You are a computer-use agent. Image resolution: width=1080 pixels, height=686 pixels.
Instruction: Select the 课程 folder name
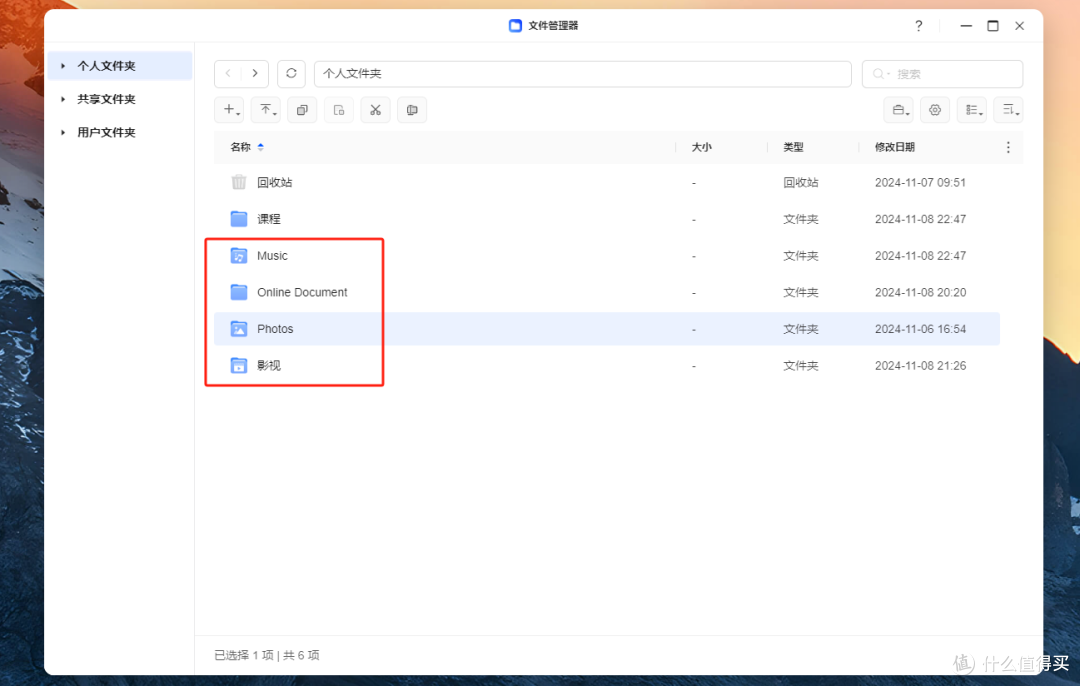pyautogui.click(x=269, y=219)
